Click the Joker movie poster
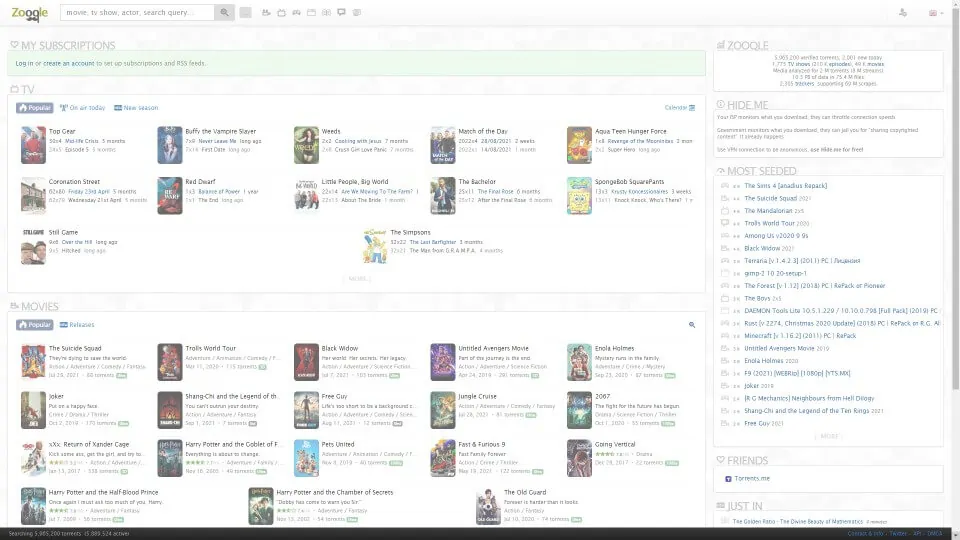This screenshot has width=960, height=540. pos(33,410)
